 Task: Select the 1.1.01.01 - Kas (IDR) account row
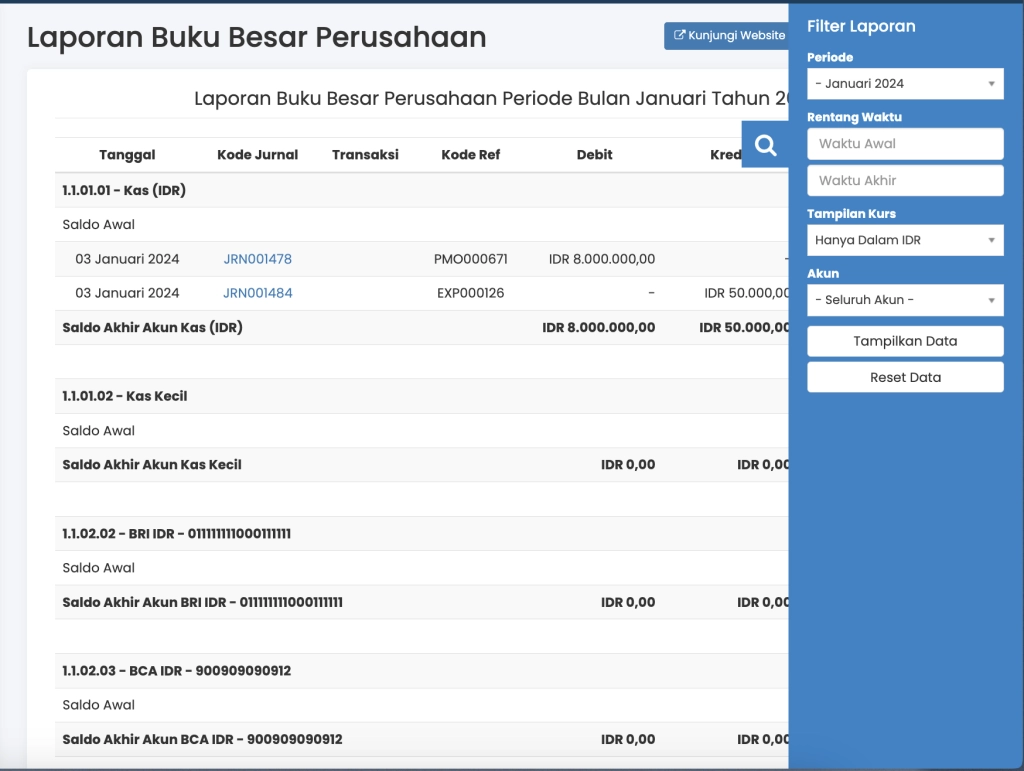124,190
